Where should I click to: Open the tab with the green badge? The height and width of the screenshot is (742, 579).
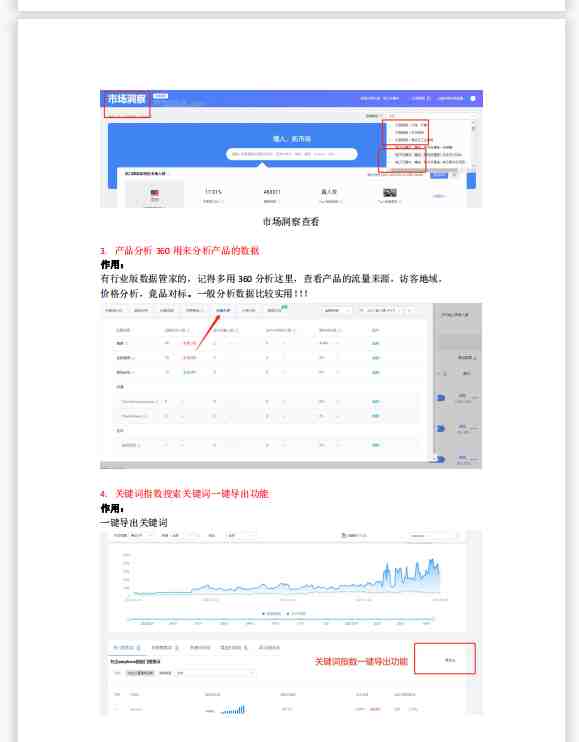click(277, 310)
